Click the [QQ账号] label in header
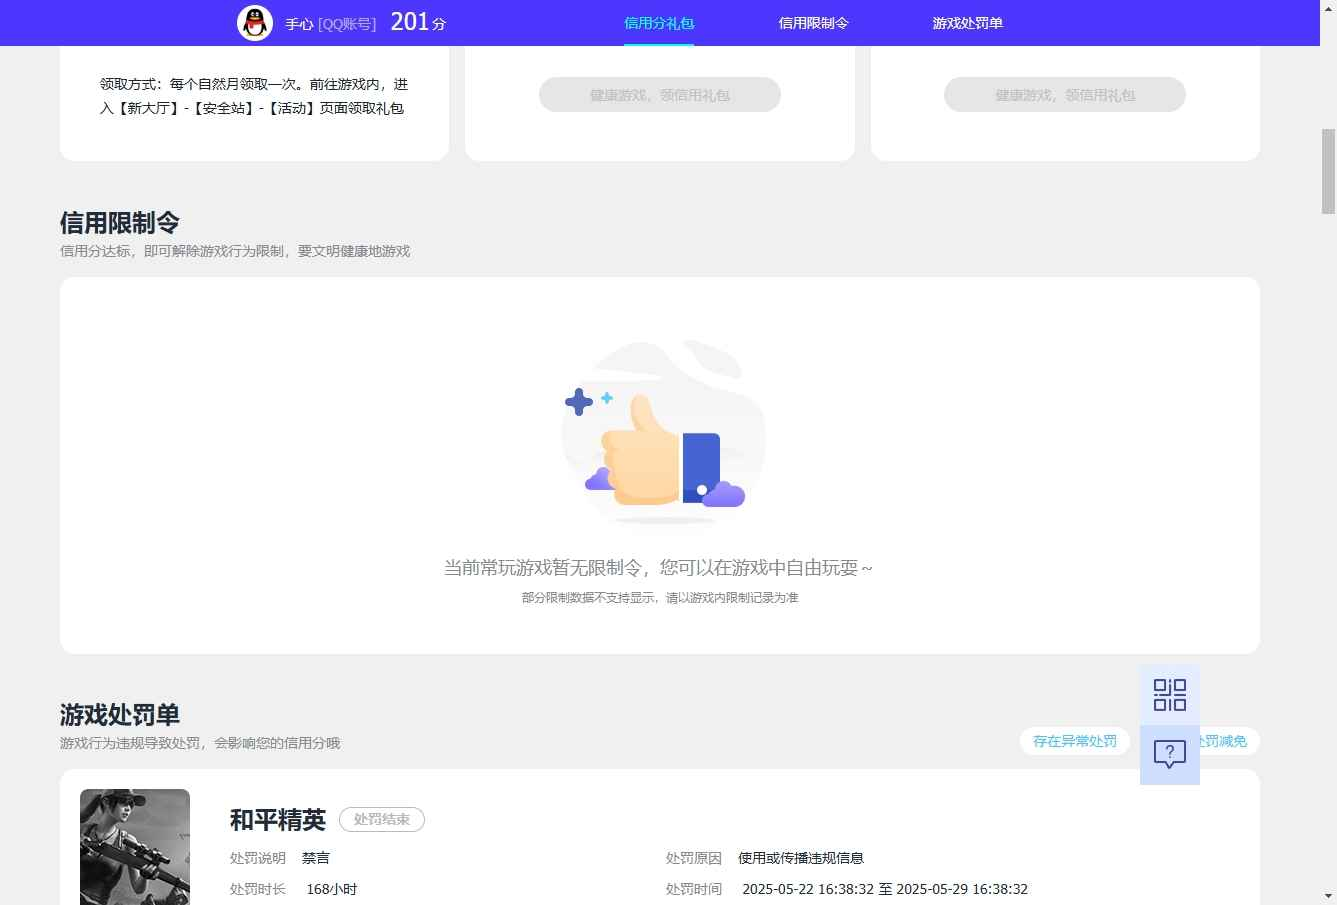1337x905 pixels. [347, 24]
